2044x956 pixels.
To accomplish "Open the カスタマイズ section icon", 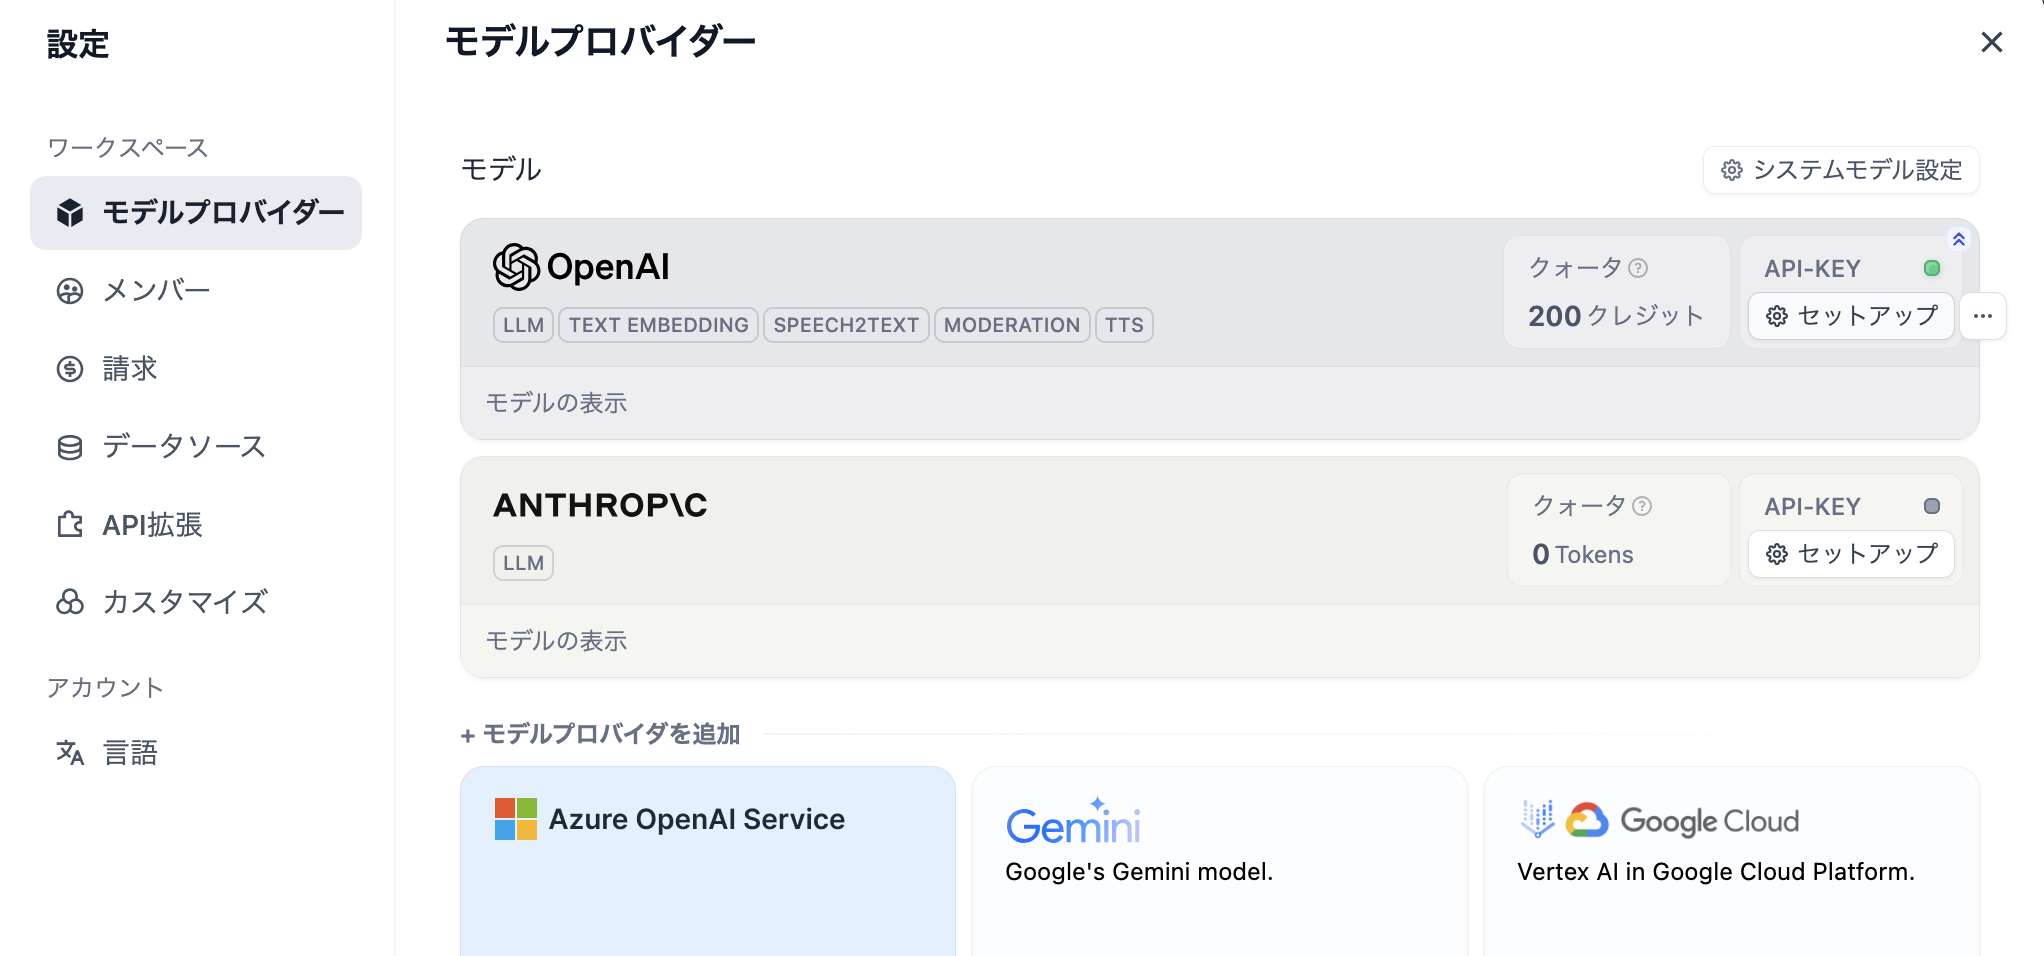I will coord(69,602).
